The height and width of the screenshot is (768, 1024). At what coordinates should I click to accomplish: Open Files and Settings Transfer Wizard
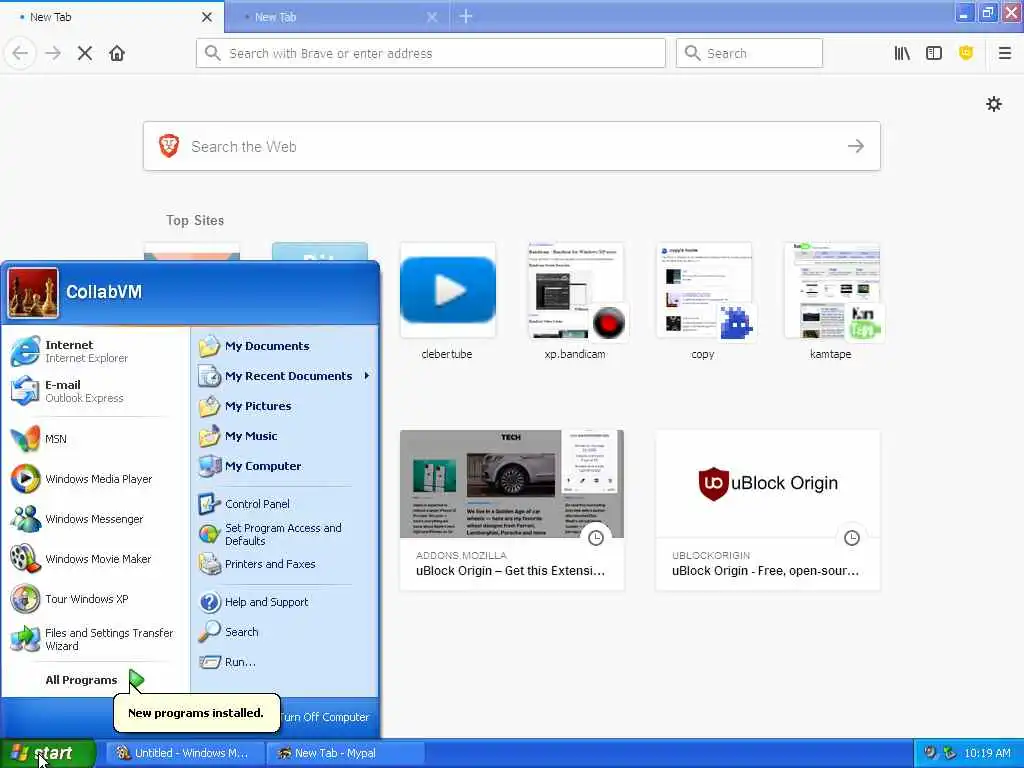click(x=95, y=639)
